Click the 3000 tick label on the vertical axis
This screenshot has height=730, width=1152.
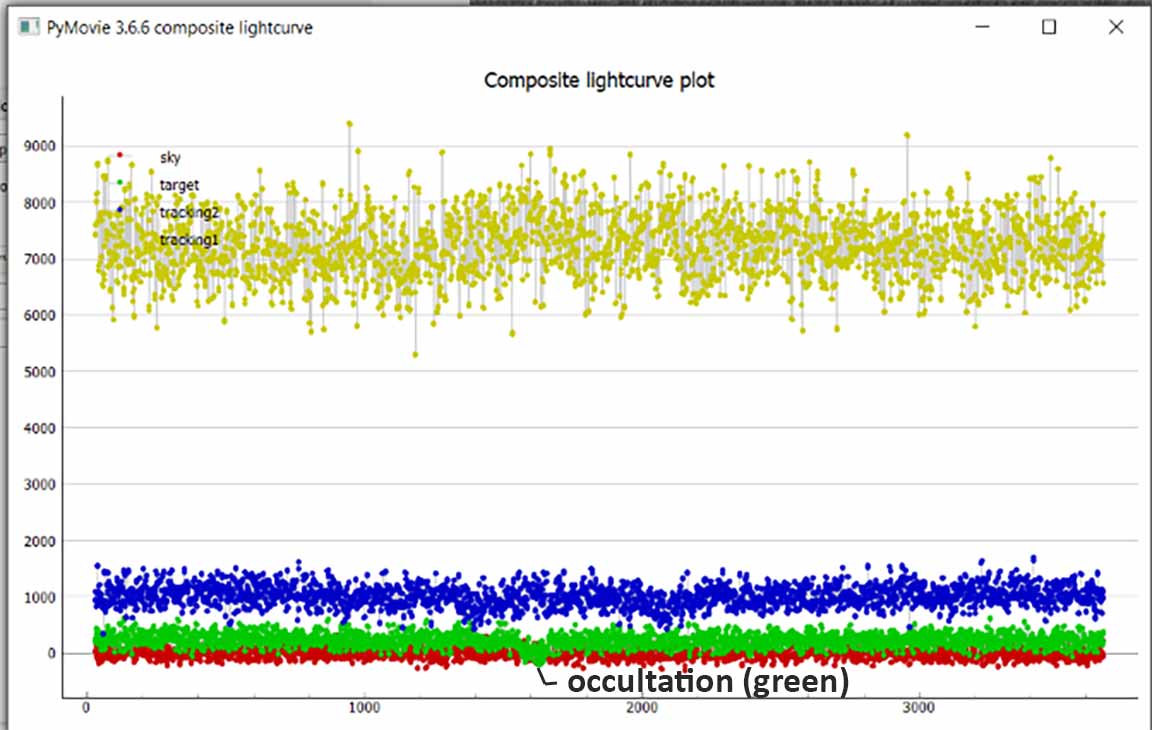(x=40, y=485)
